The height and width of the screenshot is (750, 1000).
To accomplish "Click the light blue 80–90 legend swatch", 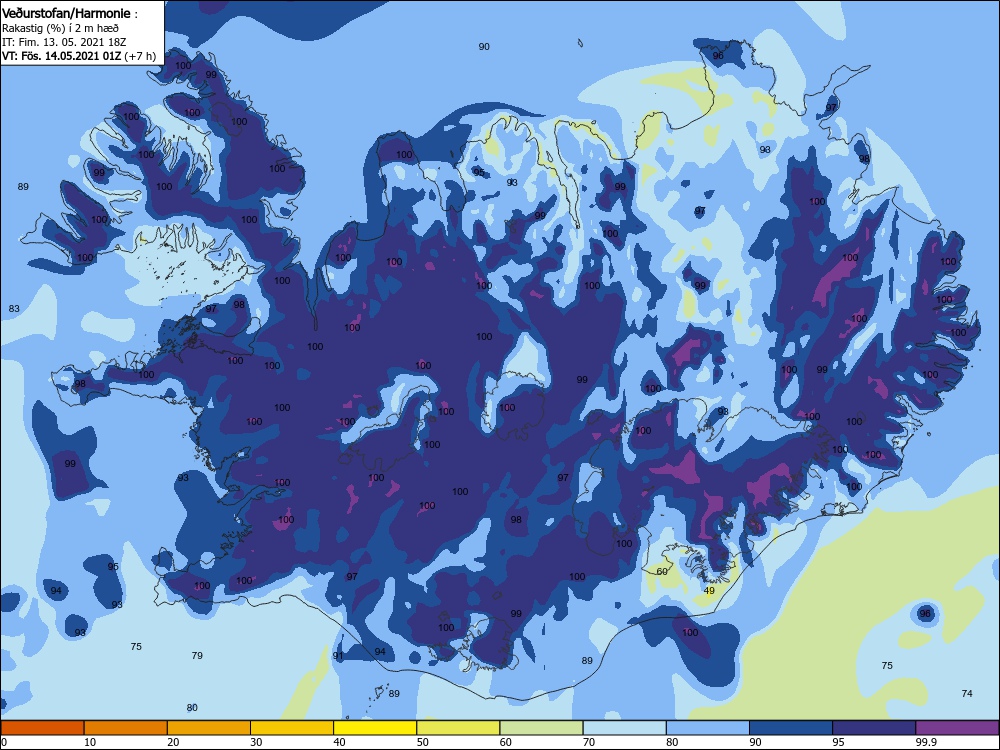I will 708,728.
